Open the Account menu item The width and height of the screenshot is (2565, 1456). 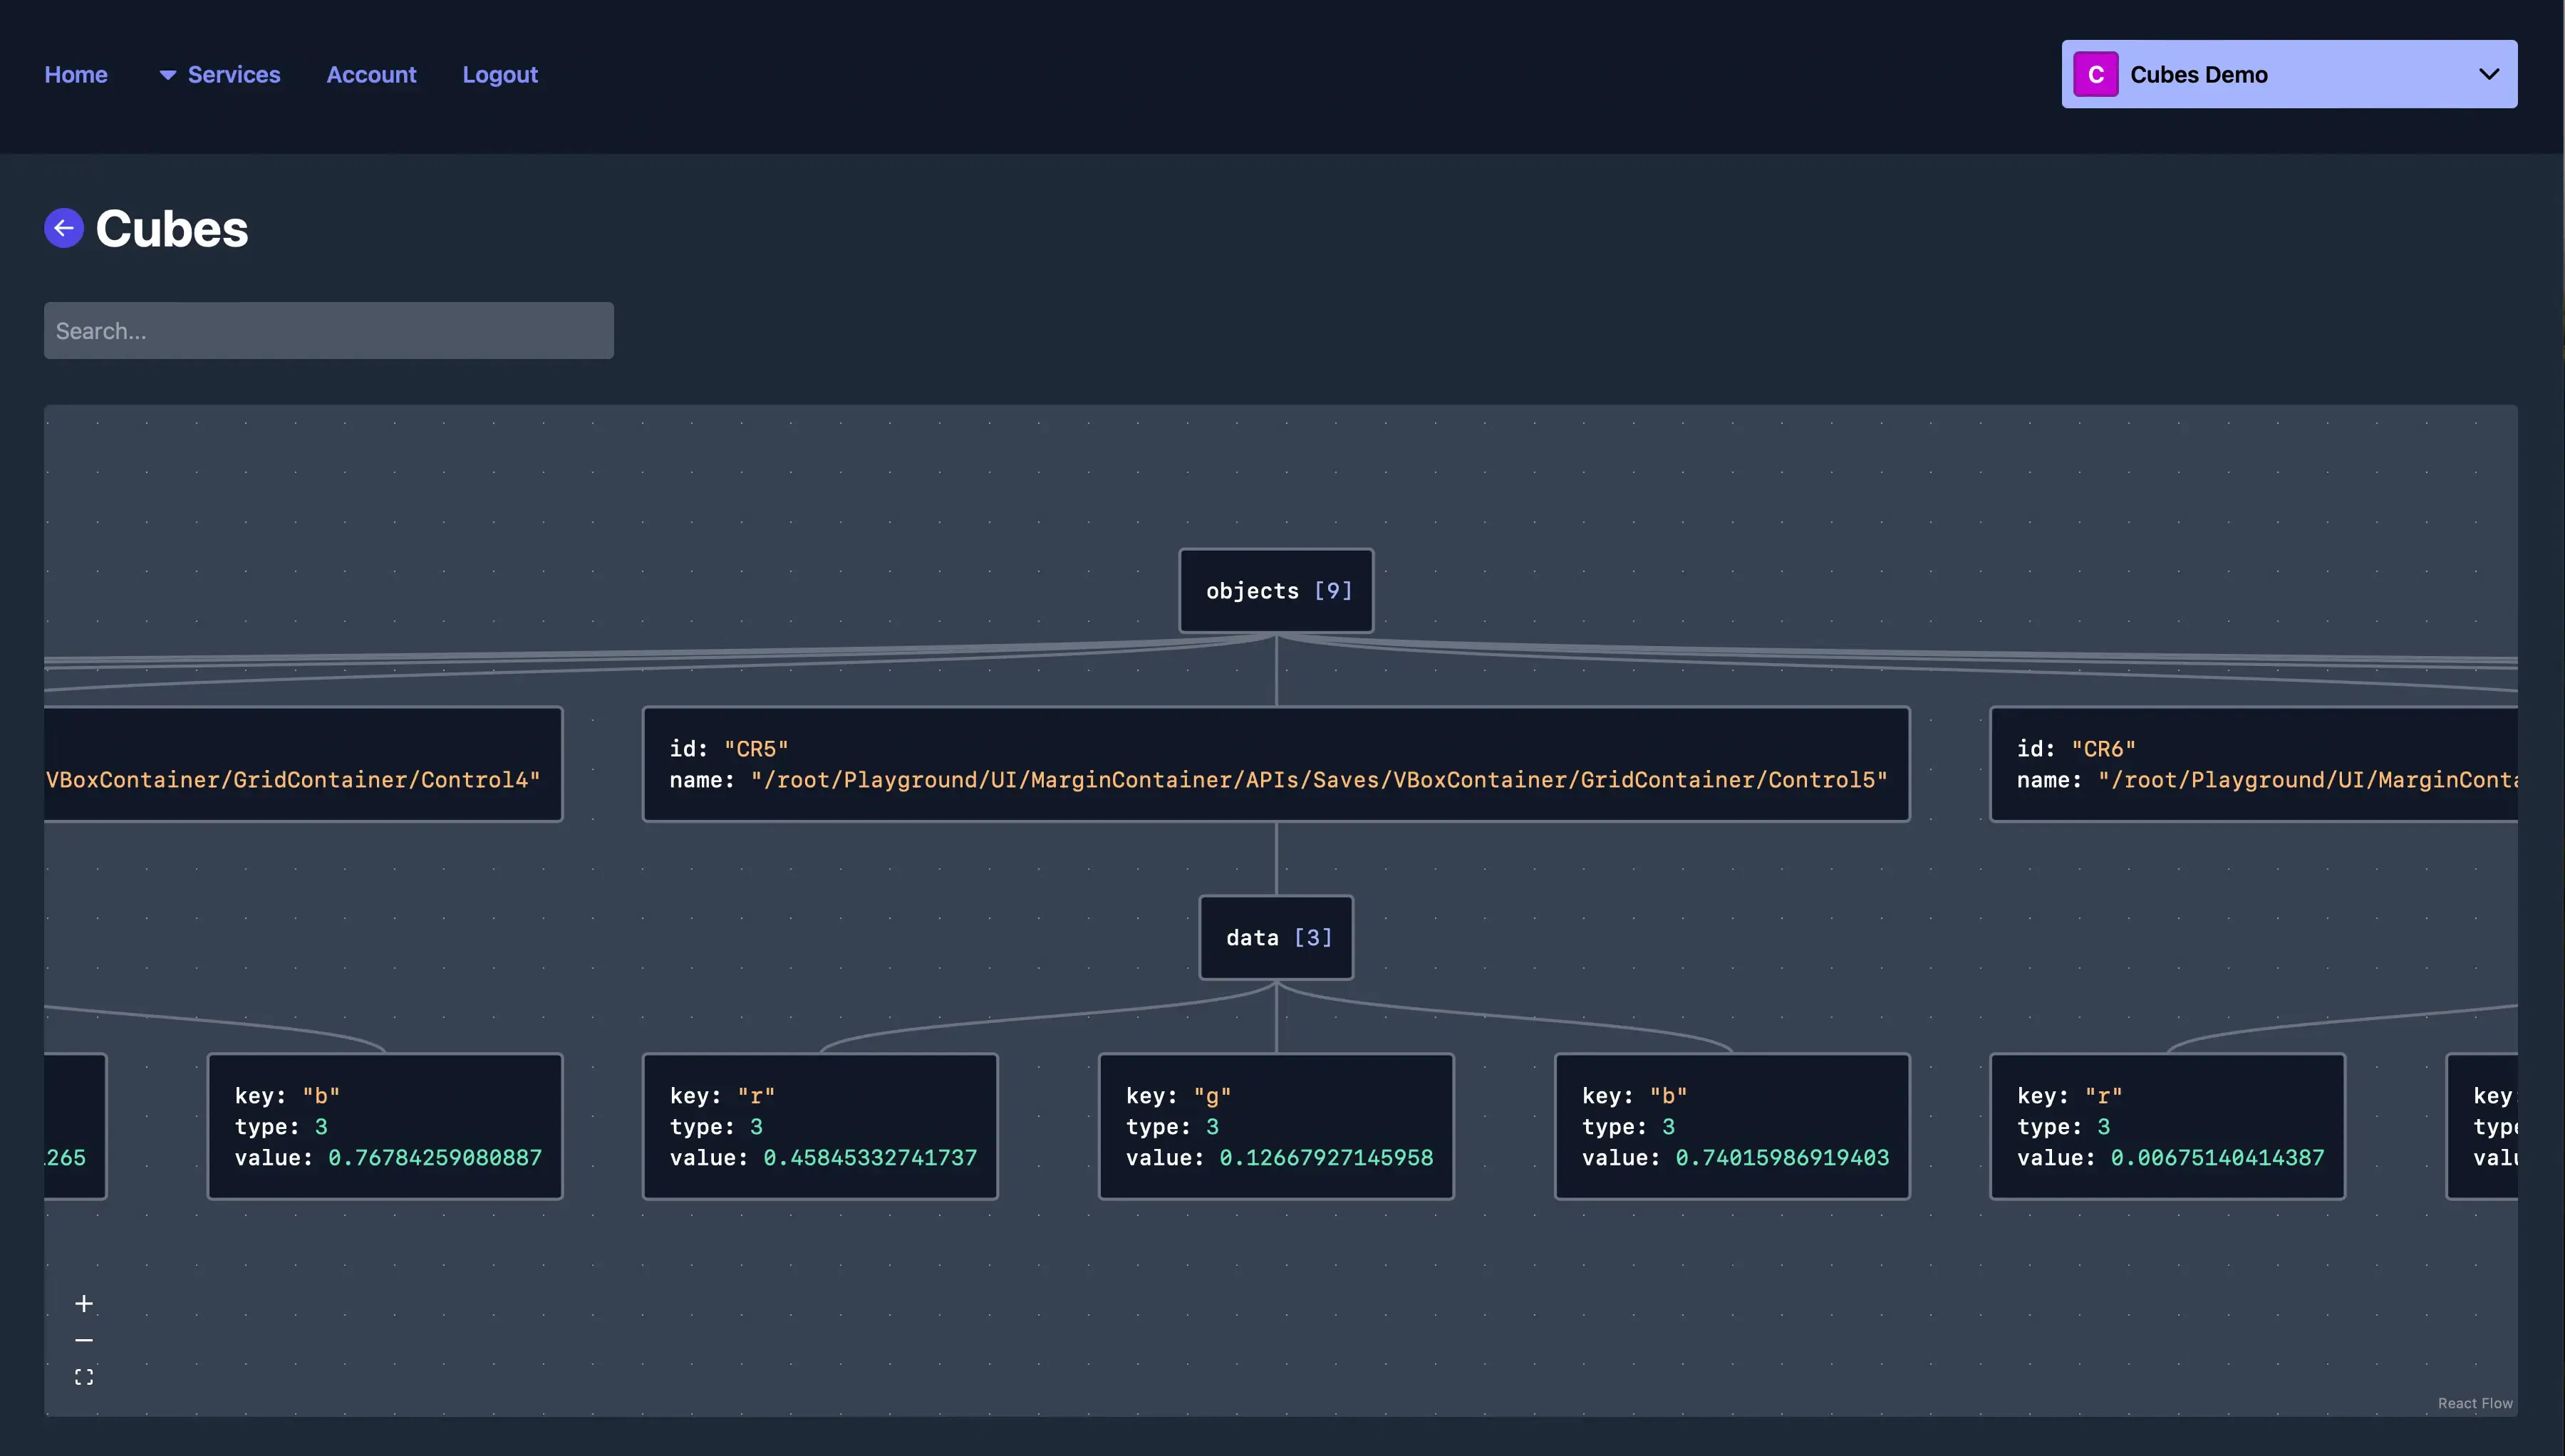371,75
